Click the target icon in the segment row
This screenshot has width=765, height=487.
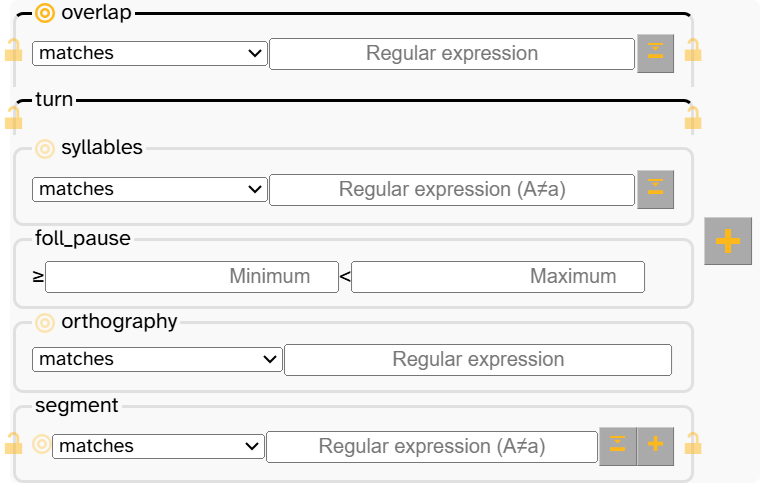pos(41,445)
